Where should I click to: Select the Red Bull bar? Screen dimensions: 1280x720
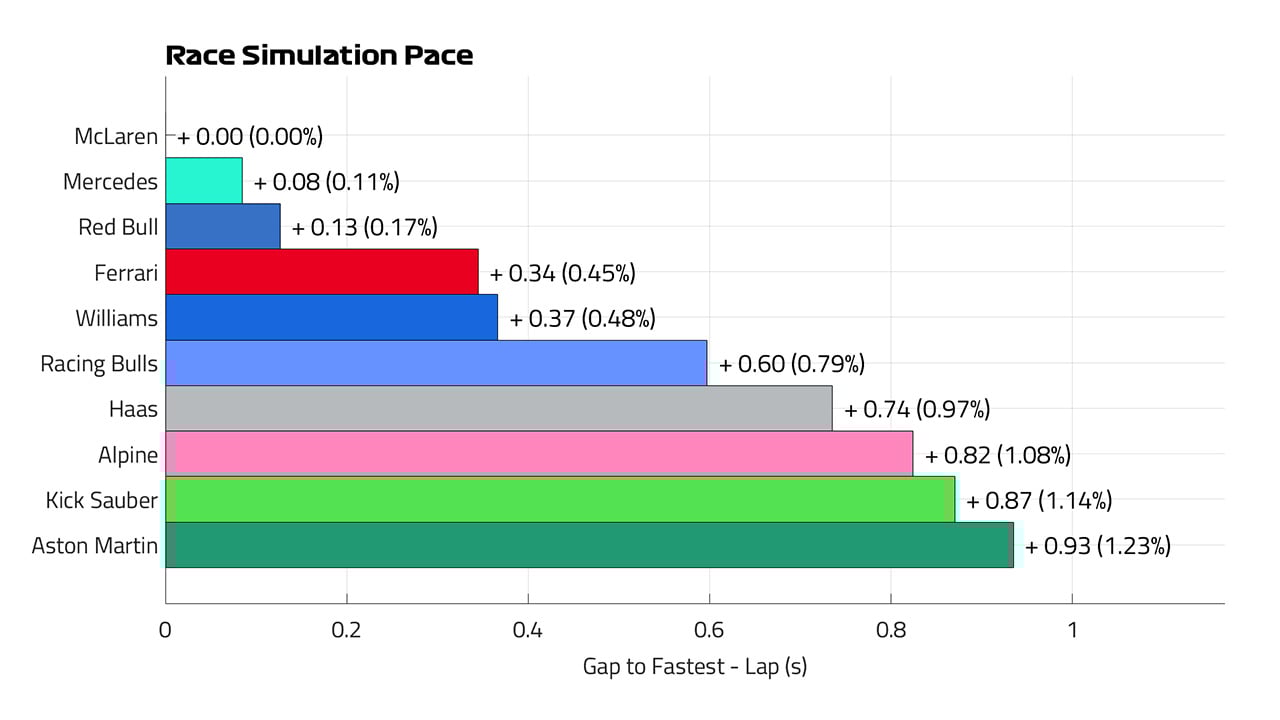pos(223,226)
